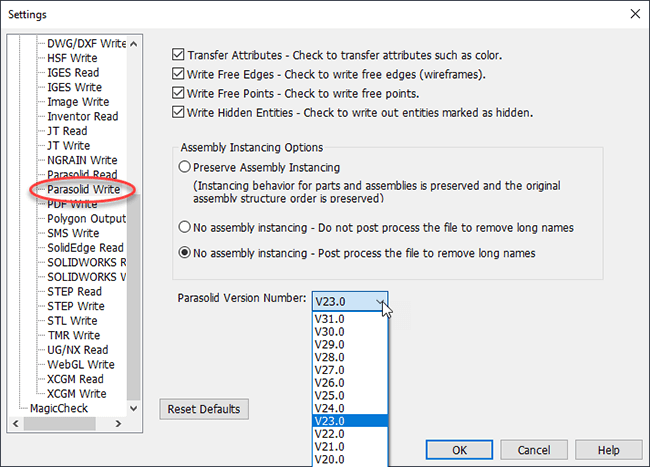
Task: Select Parasolid Read tree item
Action: tap(82, 174)
